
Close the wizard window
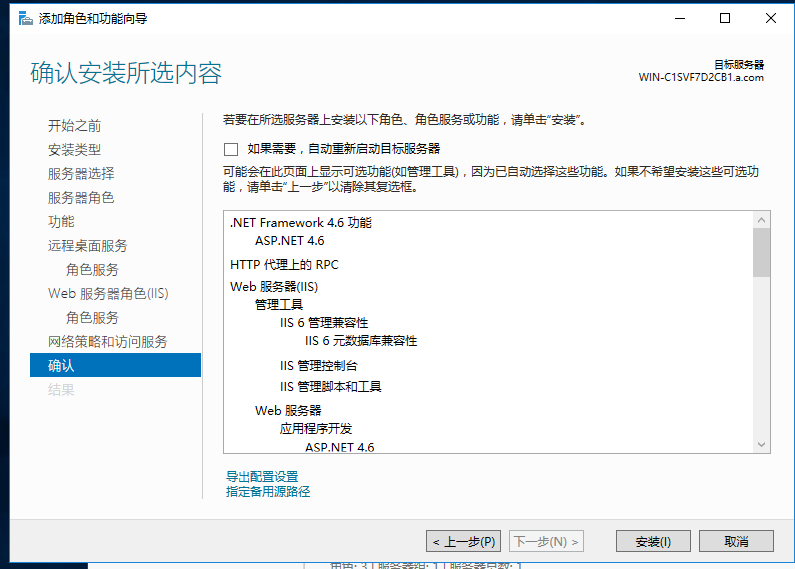tap(771, 19)
